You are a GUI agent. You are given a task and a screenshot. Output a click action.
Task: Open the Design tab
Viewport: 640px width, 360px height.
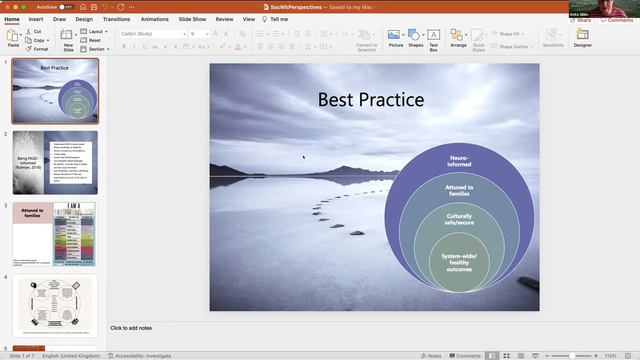click(x=84, y=19)
